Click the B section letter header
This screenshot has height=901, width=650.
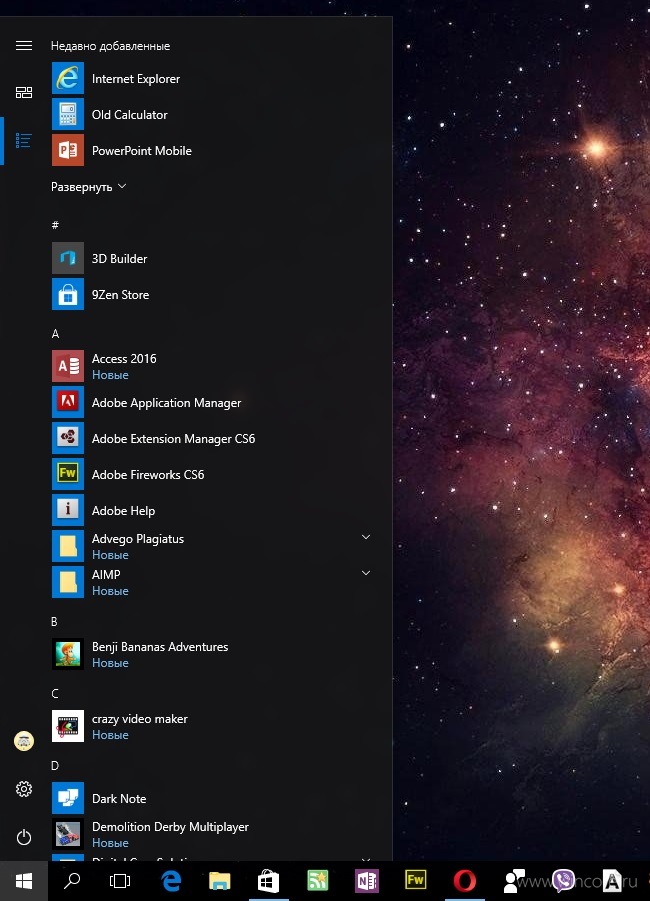(55, 621)
